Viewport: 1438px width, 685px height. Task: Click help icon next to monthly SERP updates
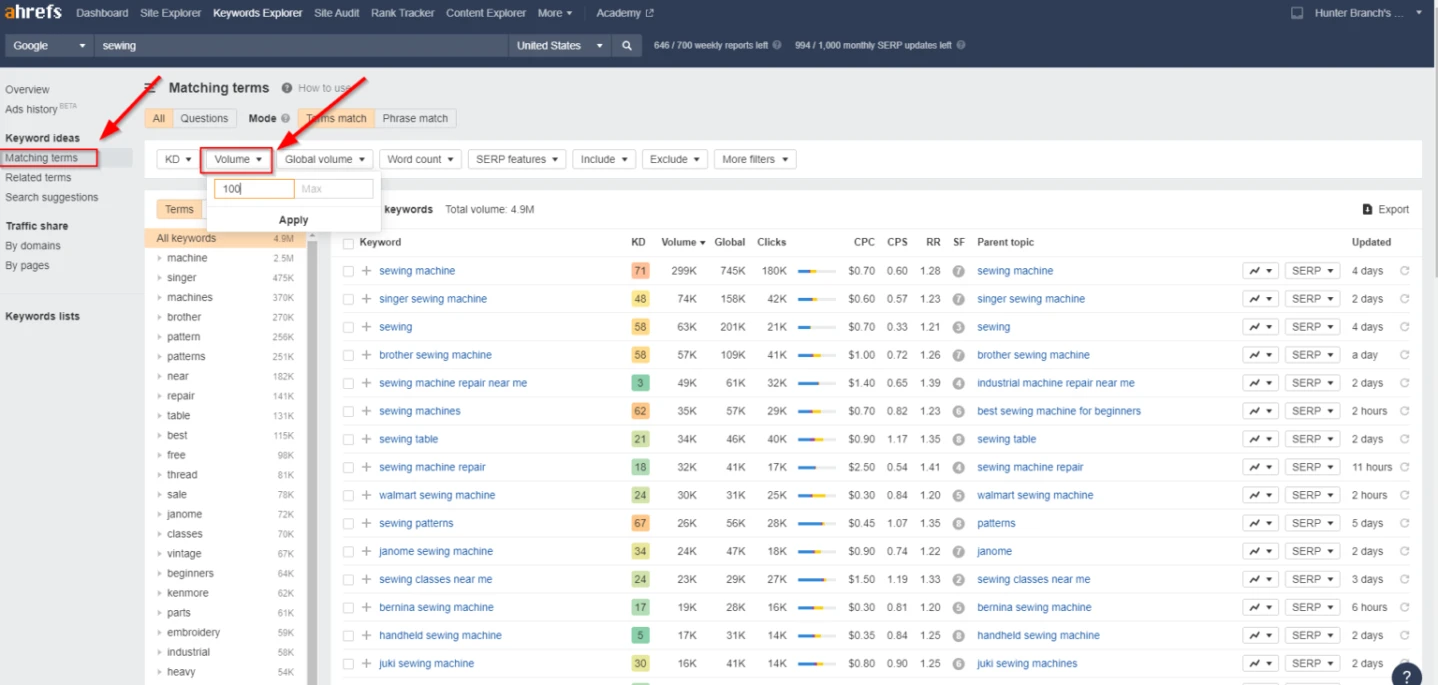961,46
